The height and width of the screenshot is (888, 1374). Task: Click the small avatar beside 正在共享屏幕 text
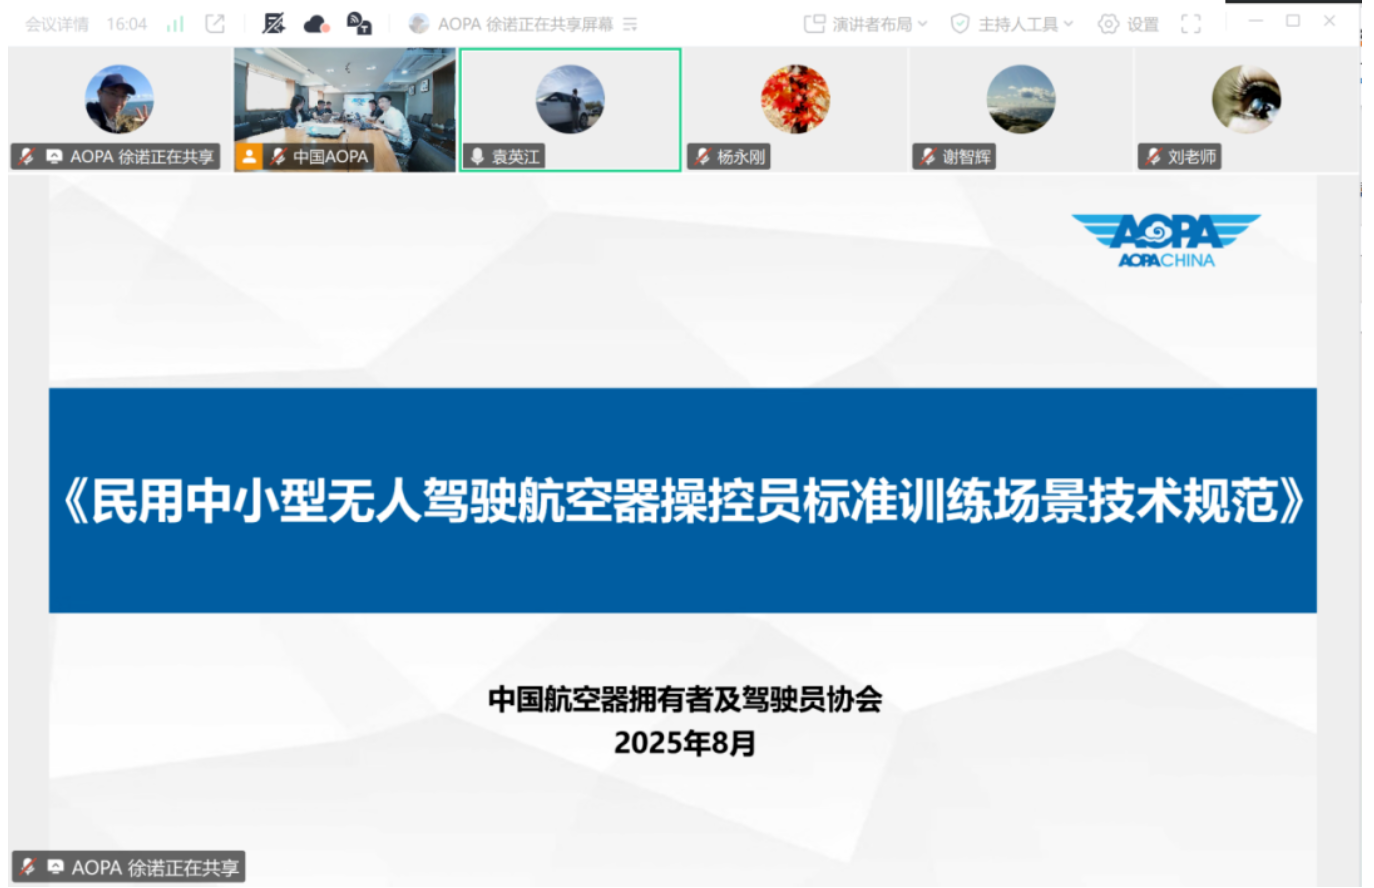(x=419, y=24)
